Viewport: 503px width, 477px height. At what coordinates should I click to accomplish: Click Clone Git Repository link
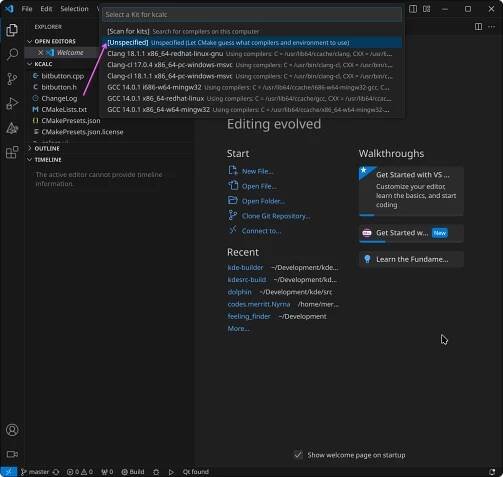tap(276, 216)
